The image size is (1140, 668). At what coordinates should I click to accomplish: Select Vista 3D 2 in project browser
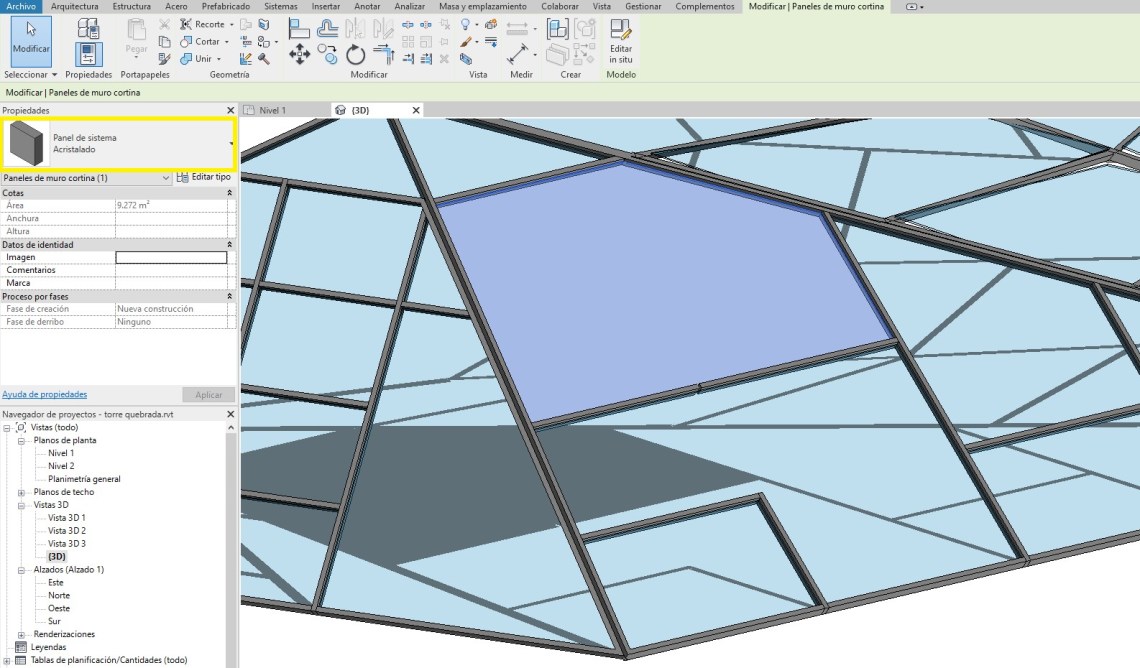pyautogui.click(x=67, y=530)
